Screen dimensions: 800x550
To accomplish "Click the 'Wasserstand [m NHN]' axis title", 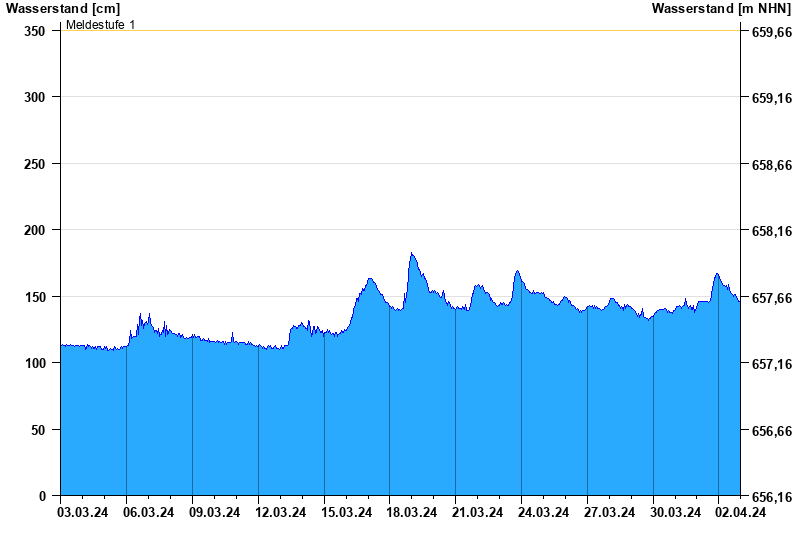I will click(x=721, y=8).
